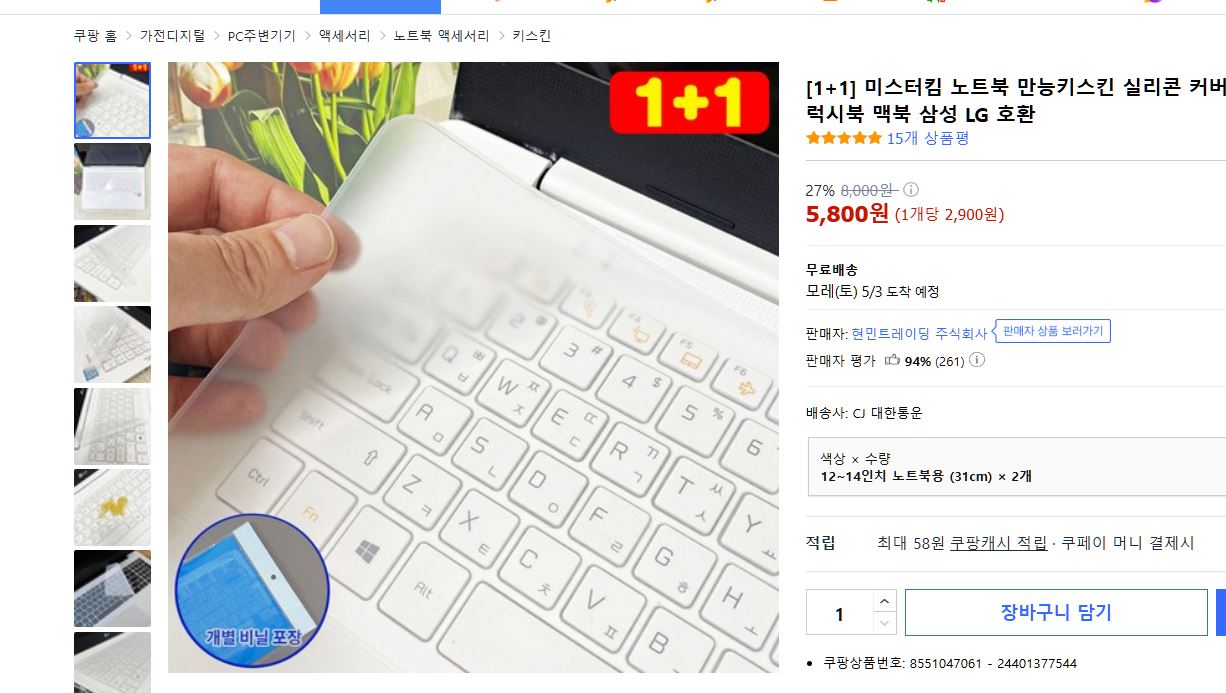Click the info icon beside seller rating
Screen dimensions: 1226x693
tap(977, 360)
